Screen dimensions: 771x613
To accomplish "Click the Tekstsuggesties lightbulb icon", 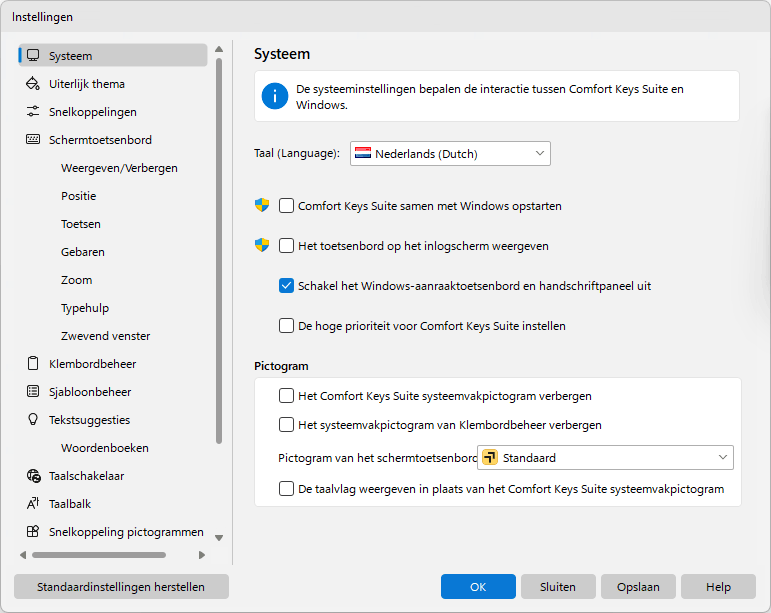I will pyautogui.click(x=33, y=420).
